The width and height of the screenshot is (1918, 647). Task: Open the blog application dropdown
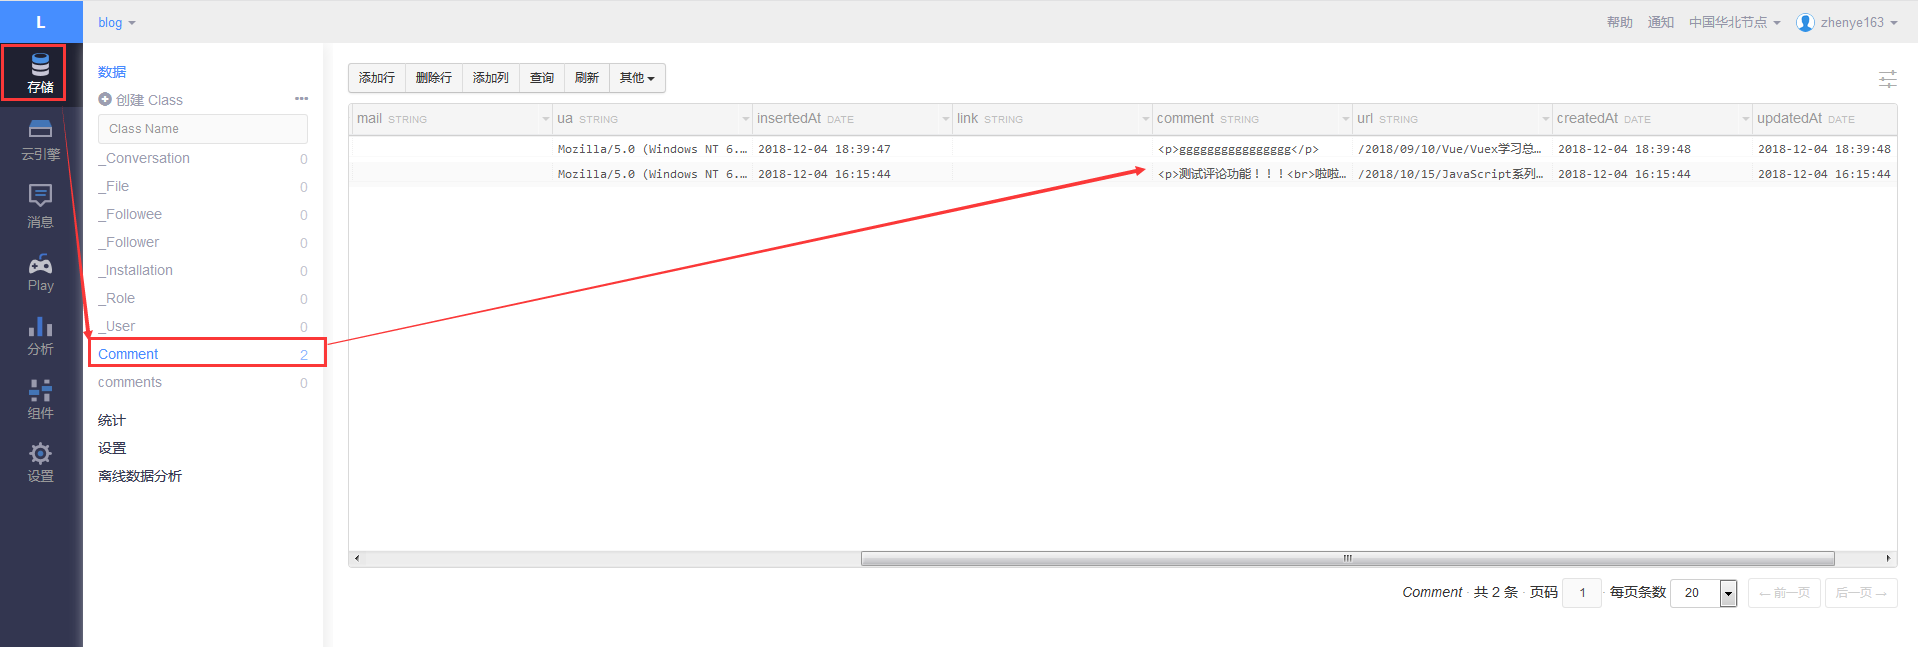click(x=117, y=22)
